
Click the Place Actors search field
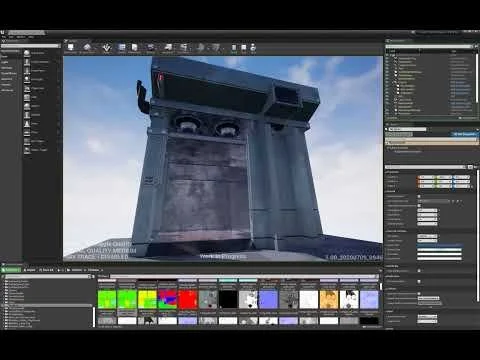pyautogui.click(x=30, y=46)
